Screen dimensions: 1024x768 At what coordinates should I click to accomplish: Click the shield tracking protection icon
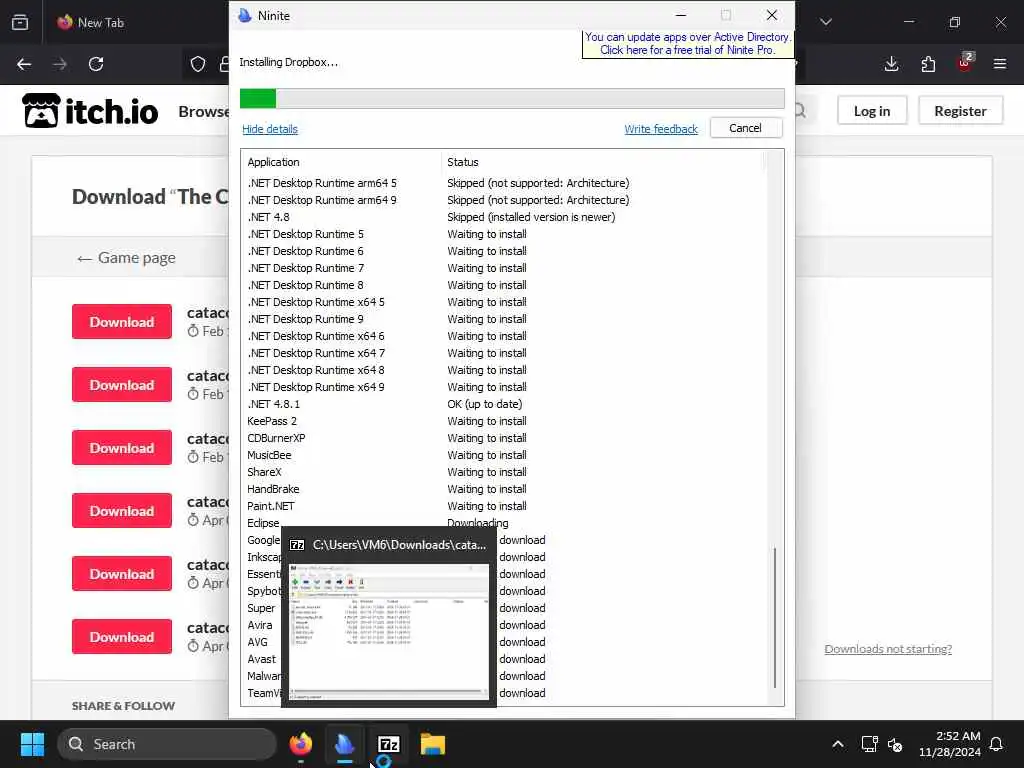click(x=198, y=64)
